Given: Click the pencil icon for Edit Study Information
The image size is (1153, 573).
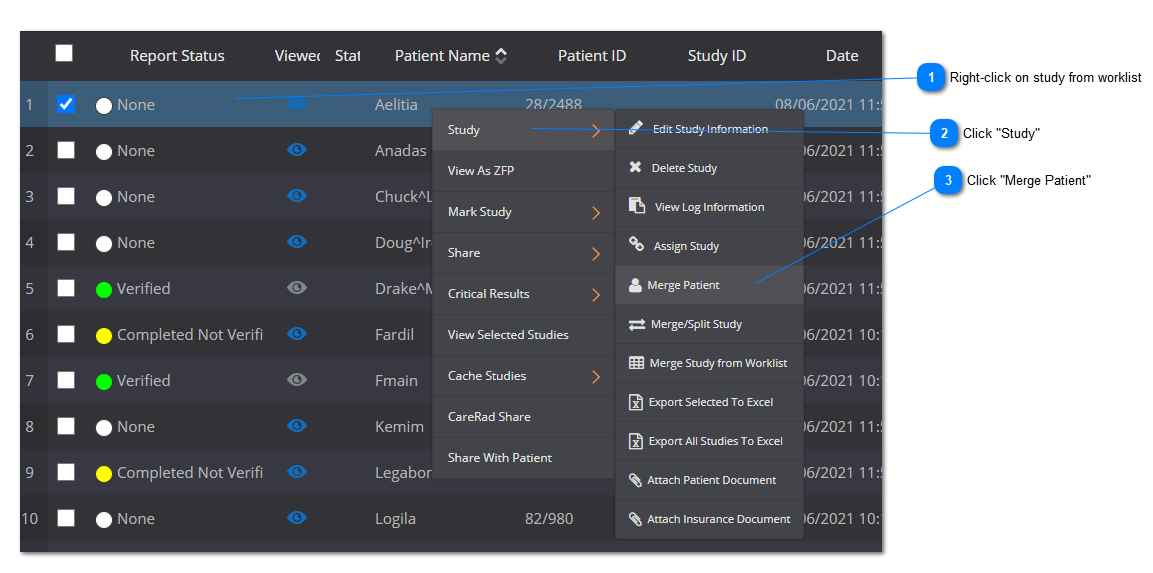Looking at the screenshot, I should click(x=635, y=129).
